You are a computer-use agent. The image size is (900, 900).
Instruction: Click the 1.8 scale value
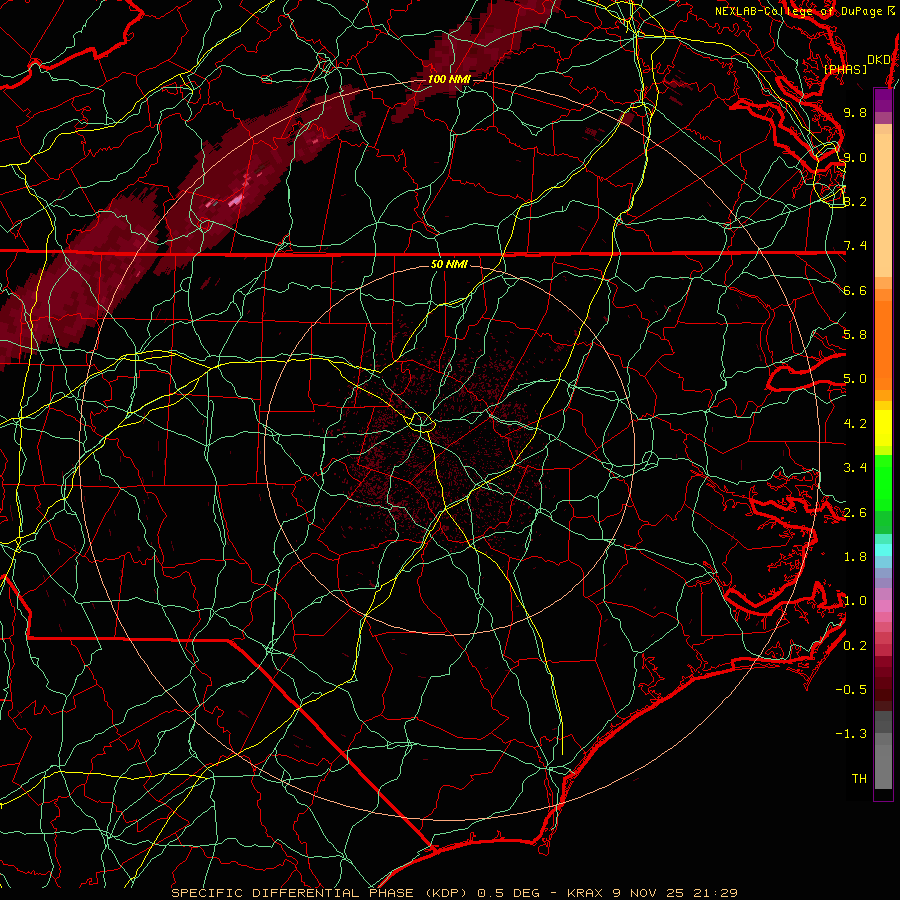855,557
